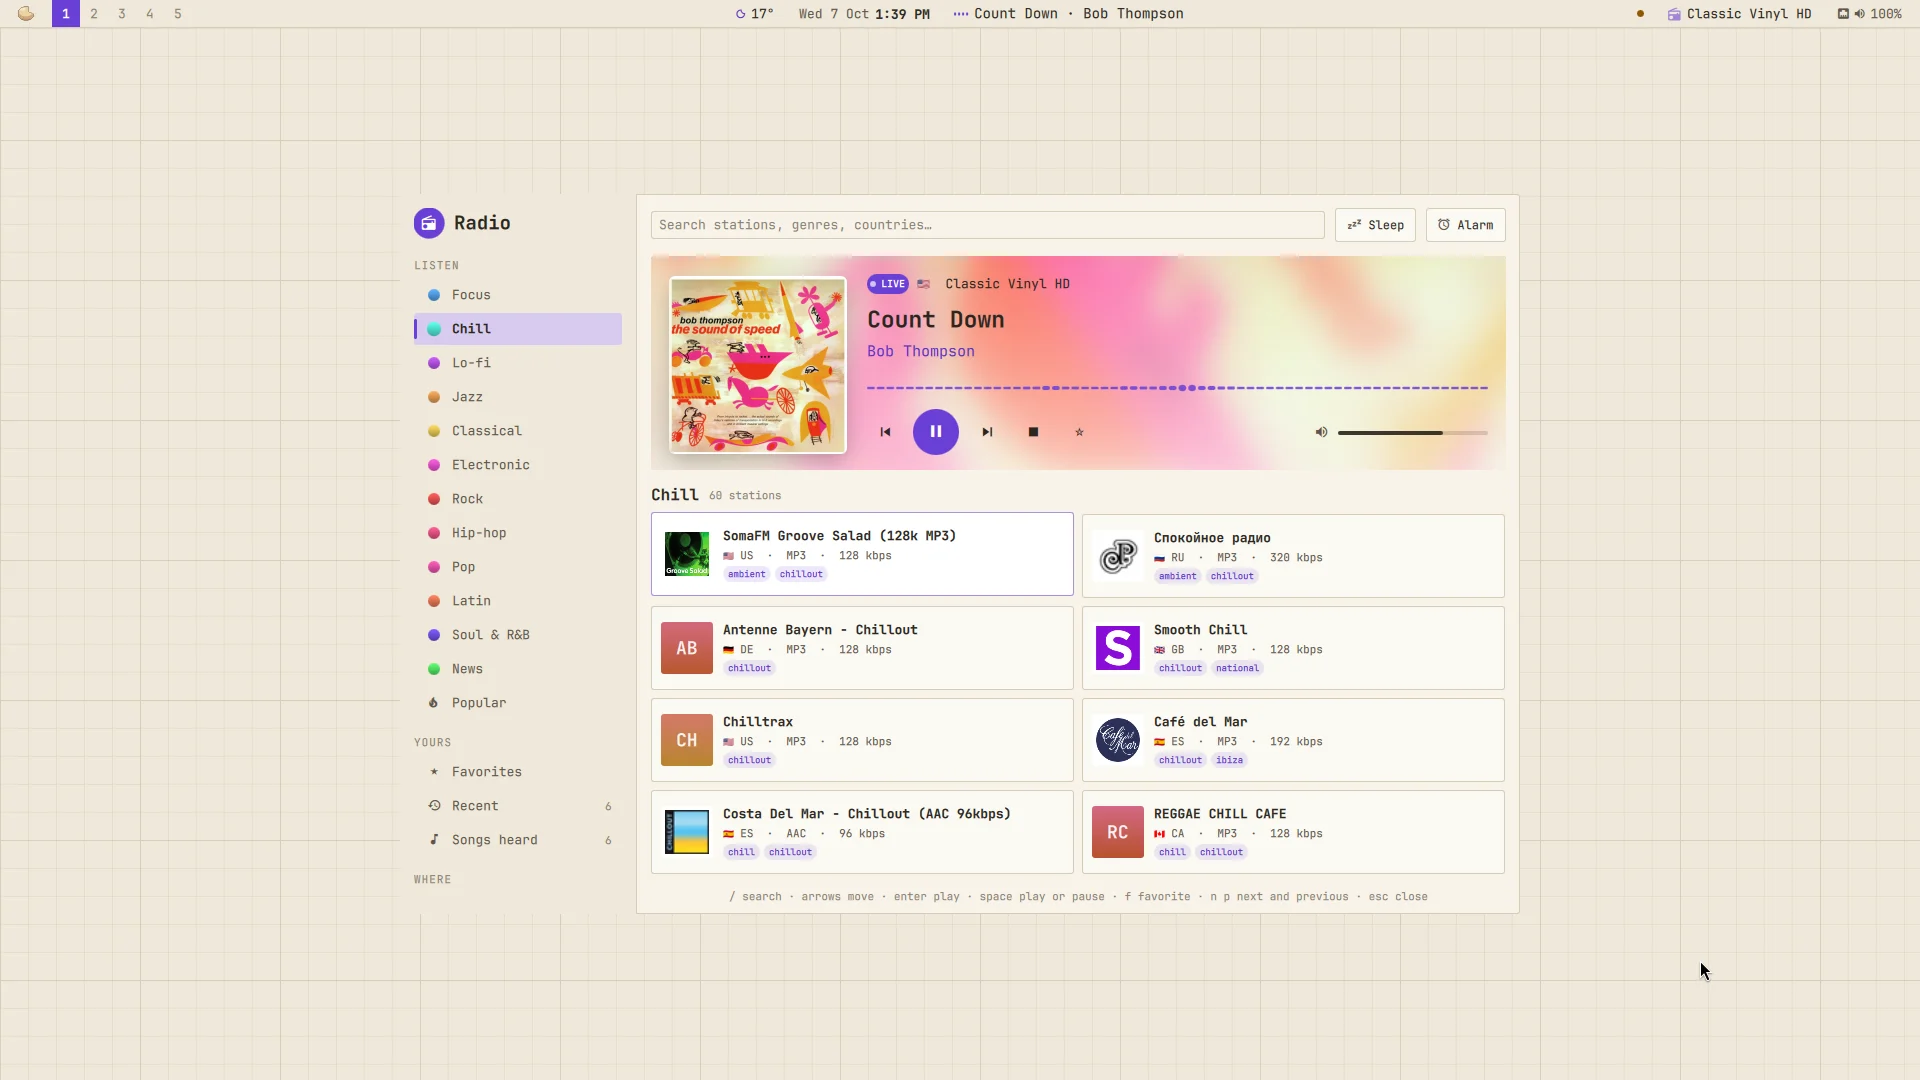Click the Café del Mar logo

1117,740
